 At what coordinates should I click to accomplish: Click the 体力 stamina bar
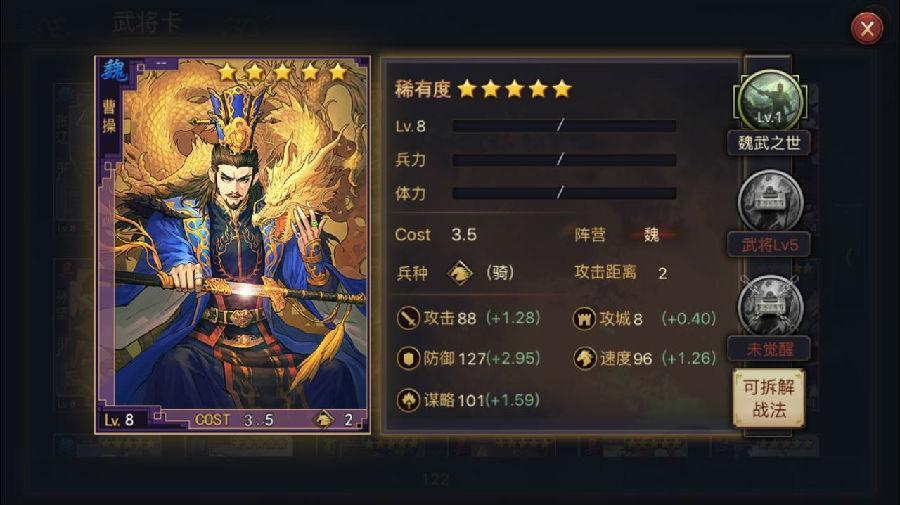coord(564,193)
